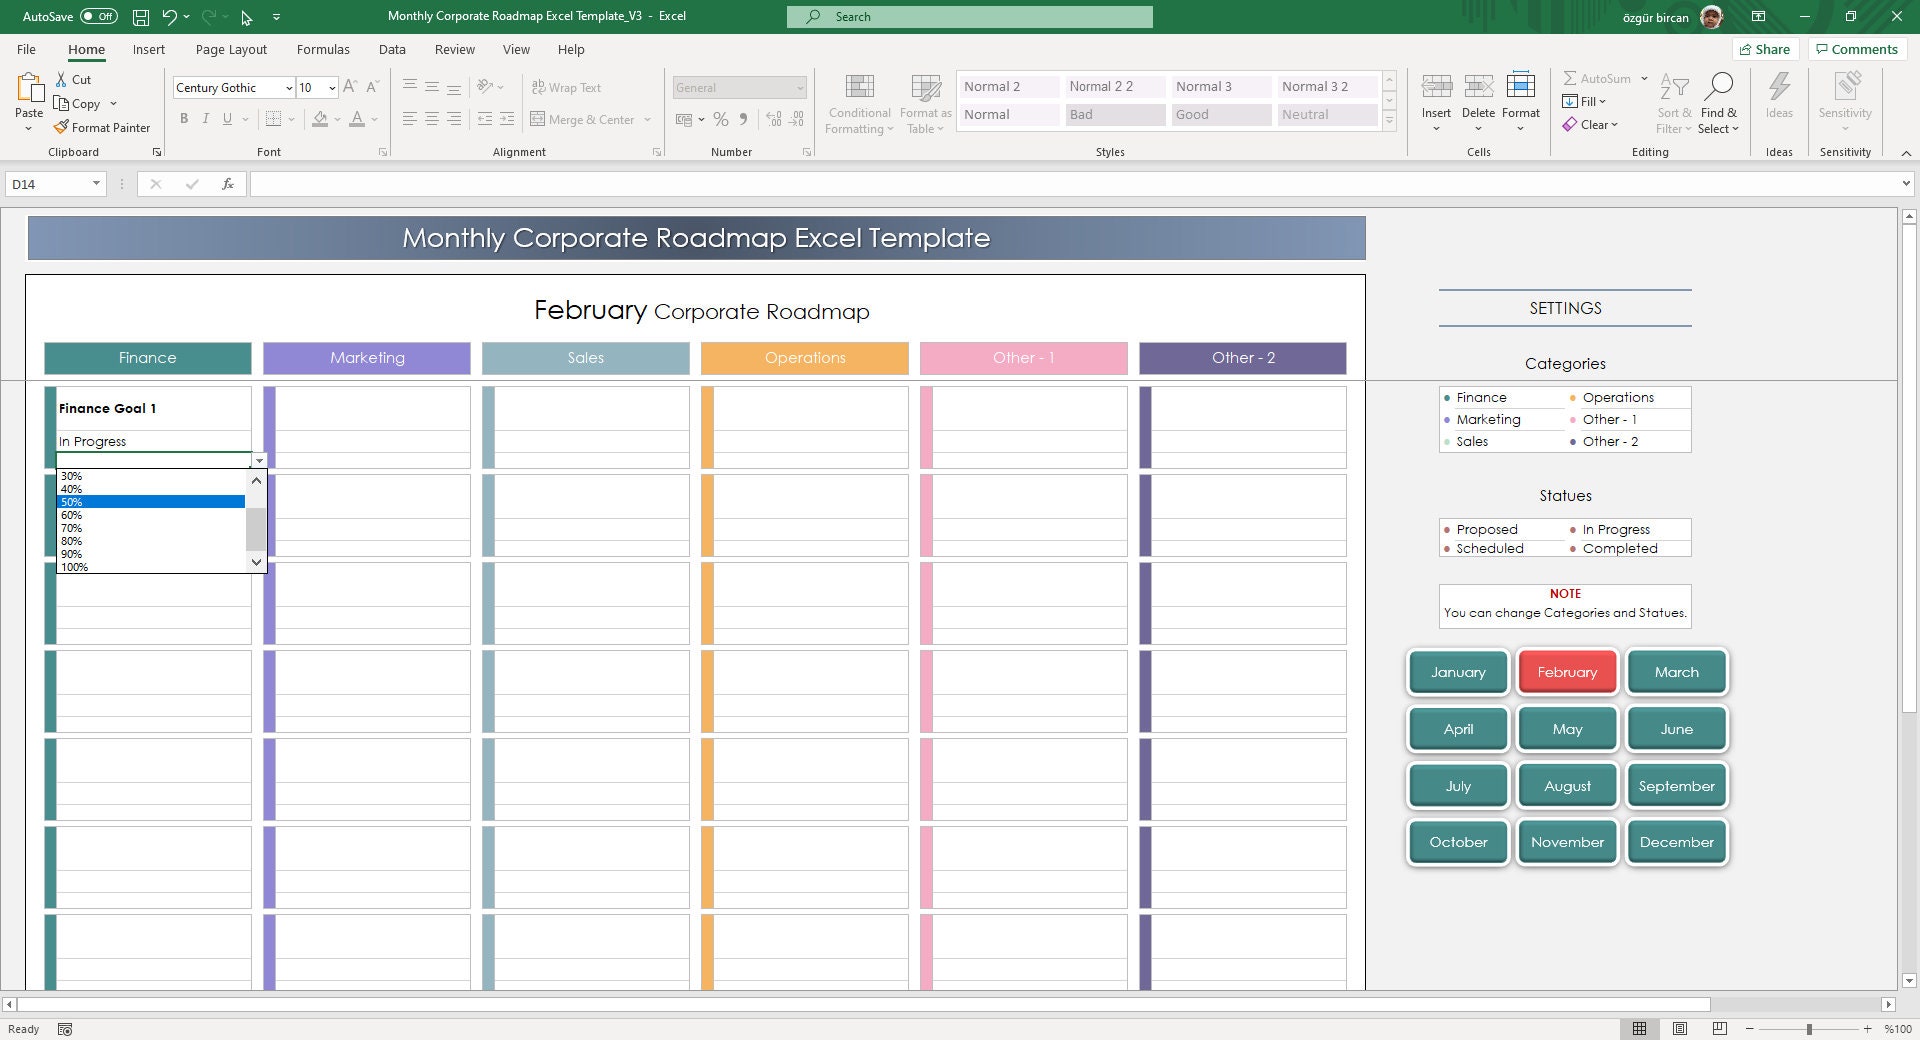Apply Percent Style number format
1920x1040 pixels.
(x=720, y=119)
